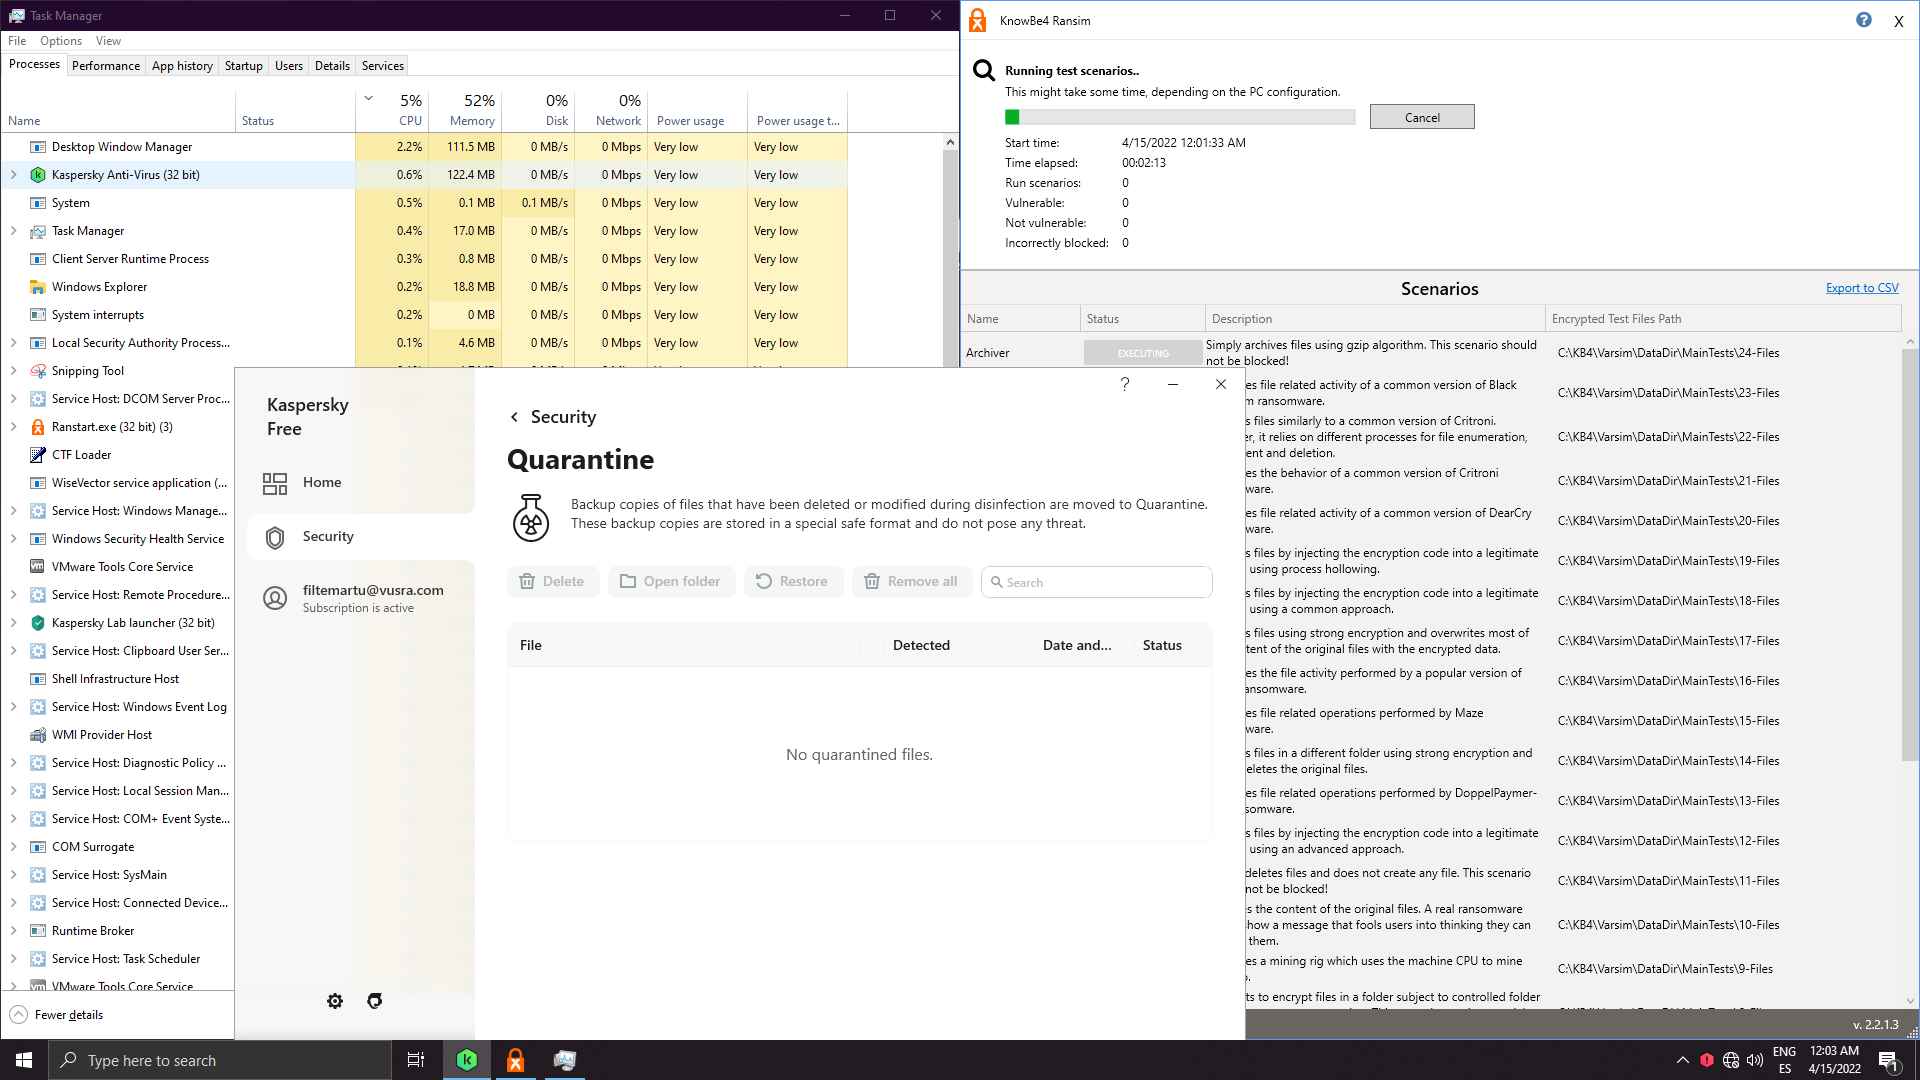Screen dimensions: 1920x1080
Task: Expand the Ranstart.exe process group
Action: (x=14, y=427)
